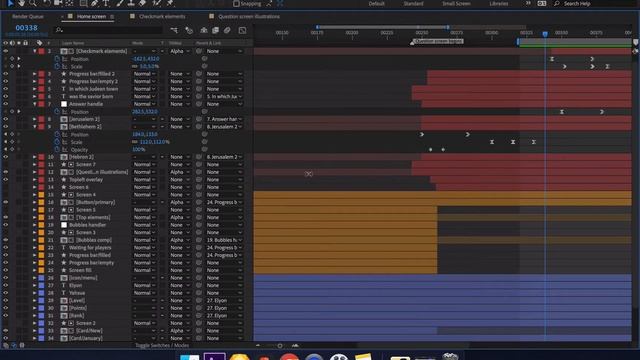Click the zoom-out mountain icon below timeline

tap(258, 345)
